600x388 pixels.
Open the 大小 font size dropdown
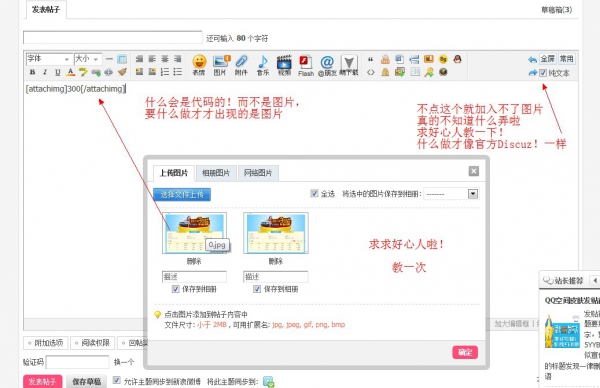tap(88, 59)
